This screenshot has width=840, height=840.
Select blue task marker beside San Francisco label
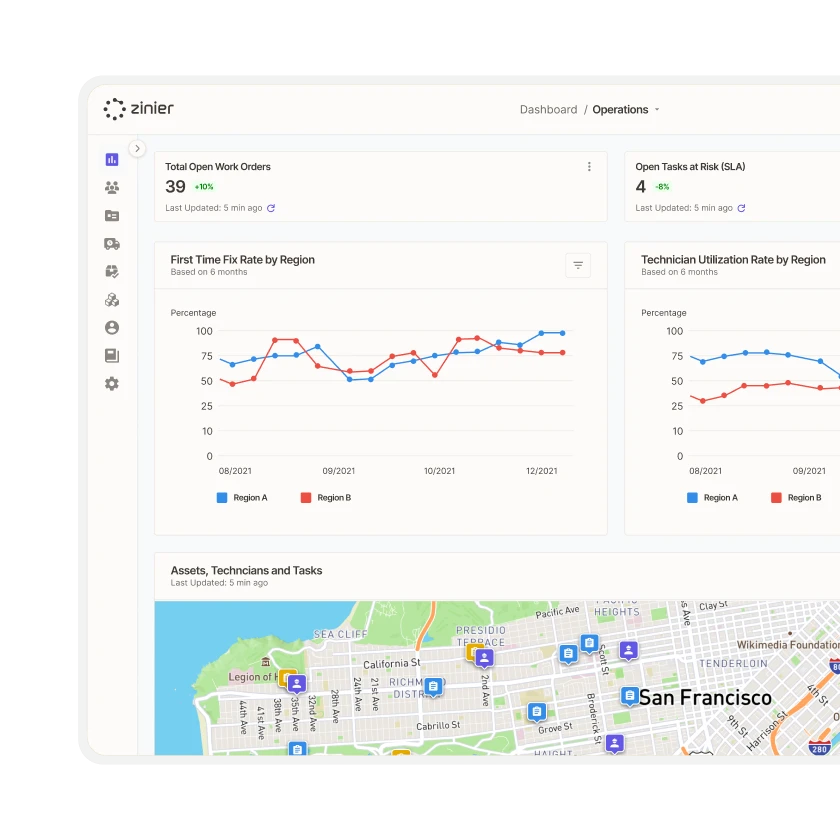pos(629,696)
